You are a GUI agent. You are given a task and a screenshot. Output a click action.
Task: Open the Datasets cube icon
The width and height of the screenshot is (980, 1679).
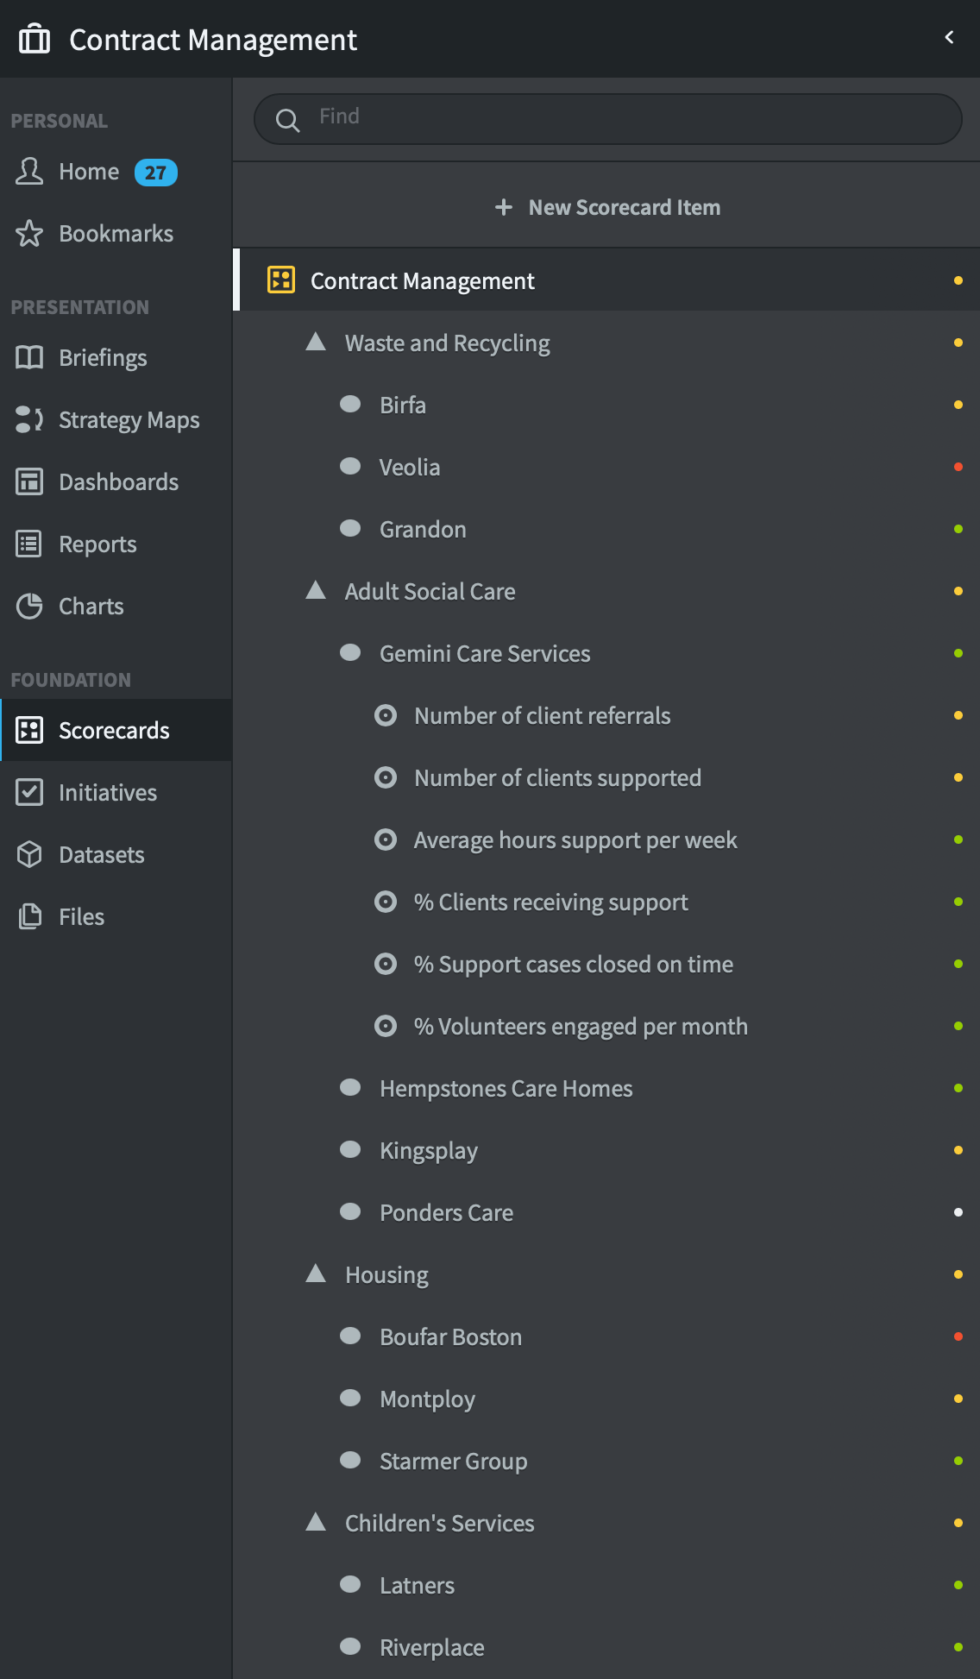point(30,855)
